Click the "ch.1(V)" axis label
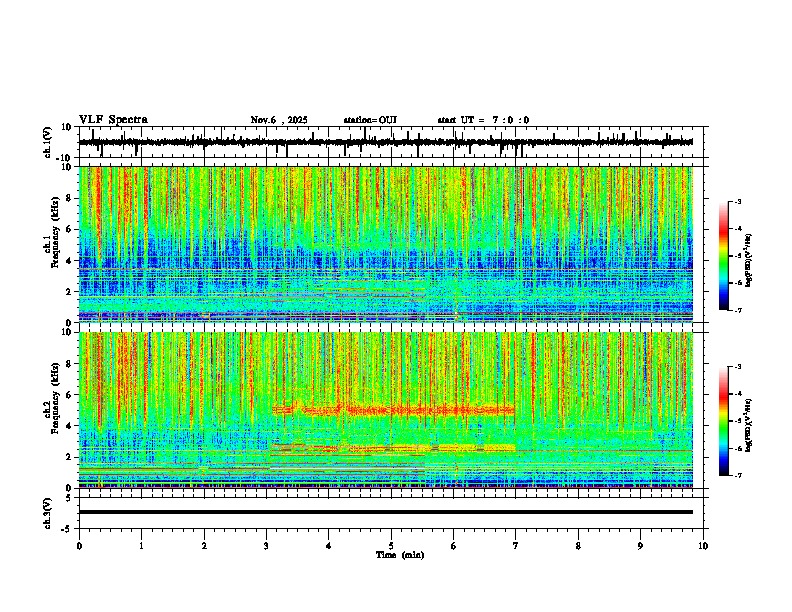This screenshot has height=612, width=792. (48, 142)
